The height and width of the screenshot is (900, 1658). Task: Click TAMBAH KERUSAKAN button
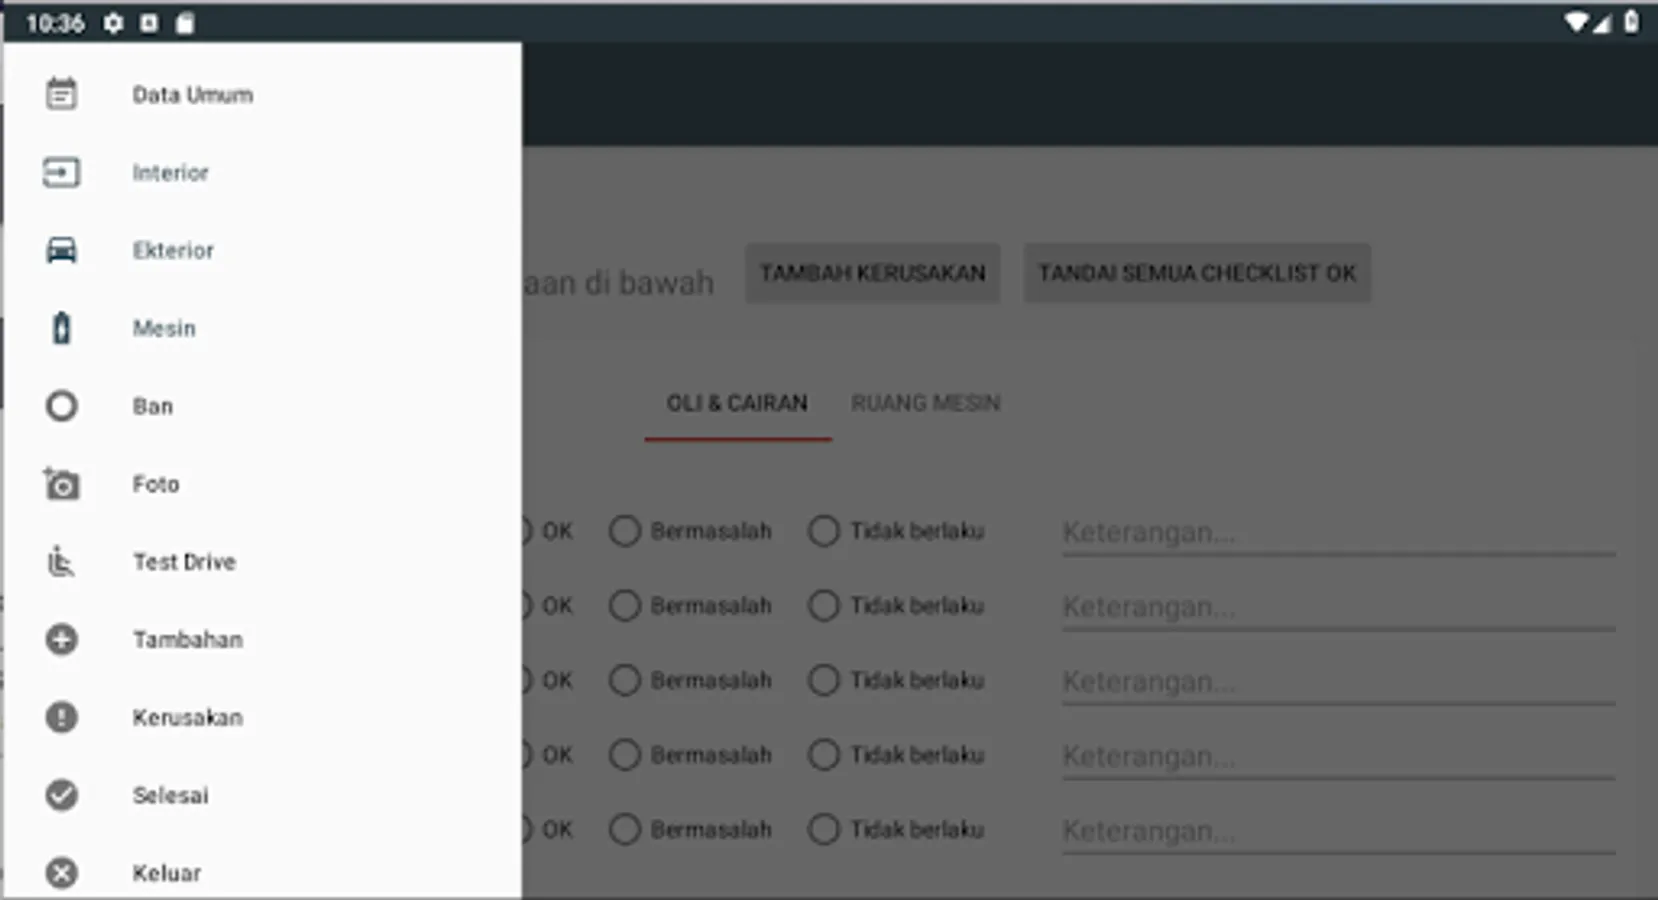(x=872, y=273)
